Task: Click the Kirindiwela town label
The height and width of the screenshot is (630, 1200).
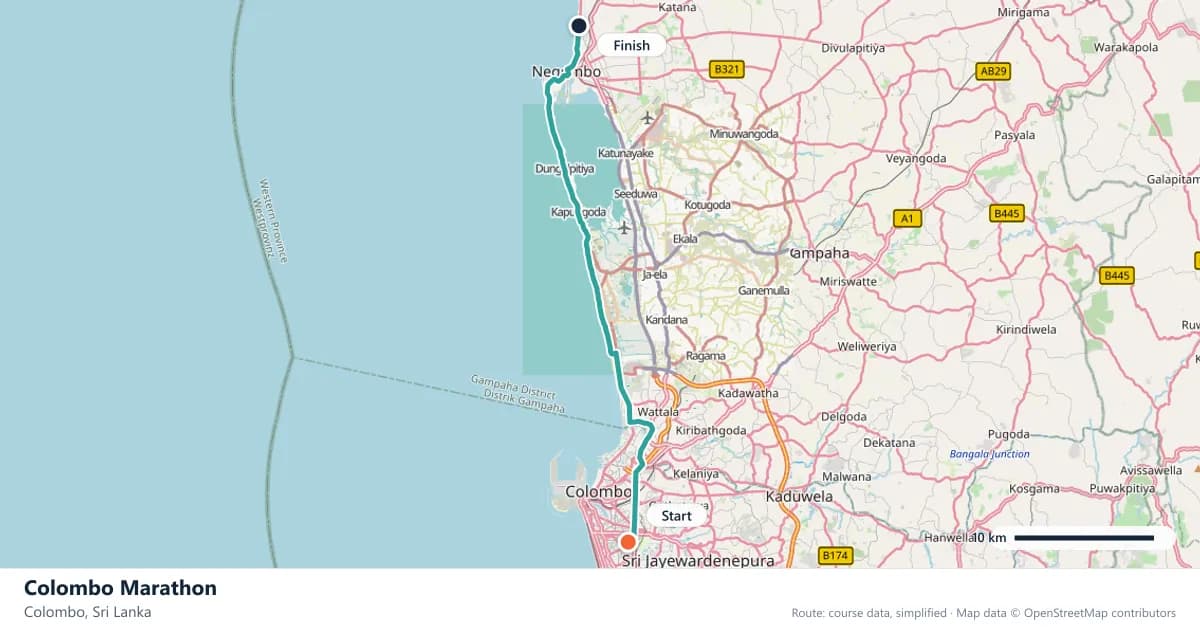Action: [x=1026, y=329]
